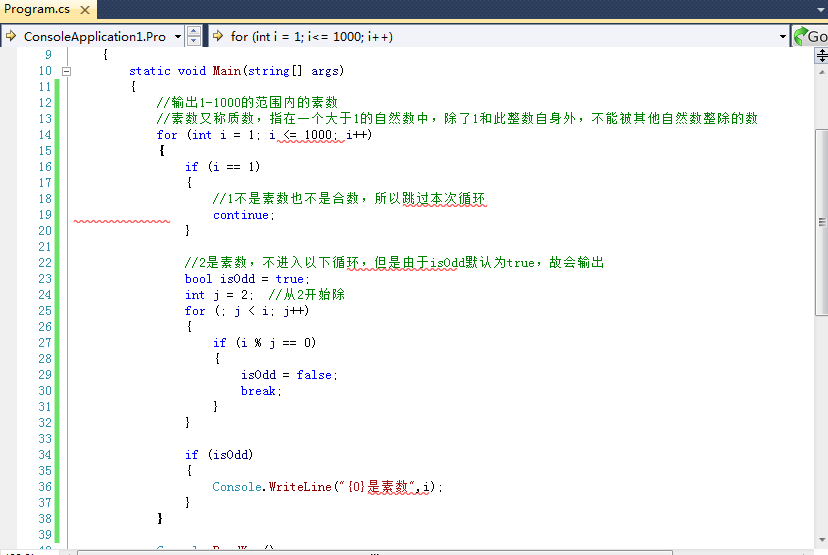Click the class icon beside ConsoleApplication1.Pro

(11, 36)
